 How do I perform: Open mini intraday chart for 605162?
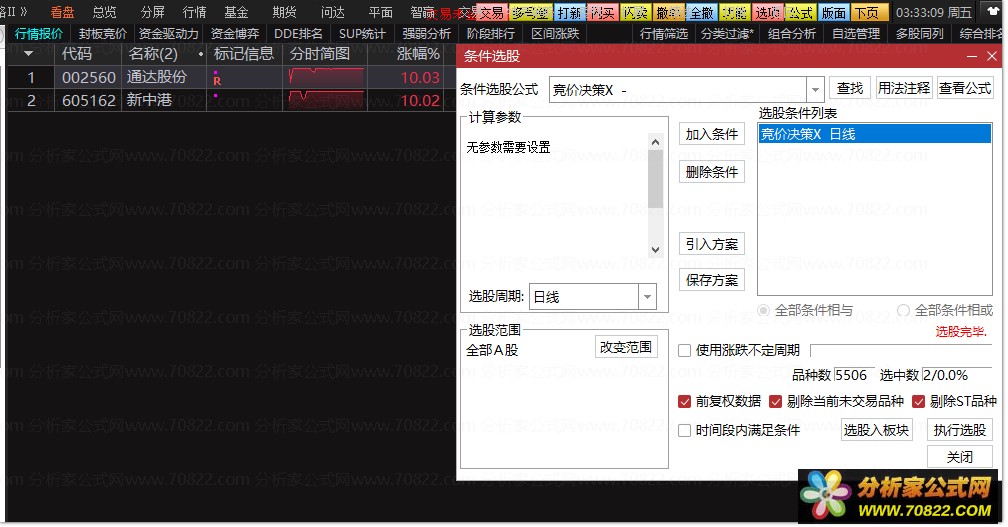[x=327, y=100]
